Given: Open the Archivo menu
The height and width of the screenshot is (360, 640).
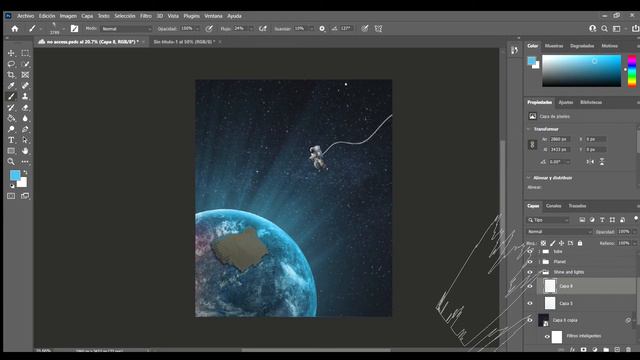Looking at the screenshot, I should 25,16.
